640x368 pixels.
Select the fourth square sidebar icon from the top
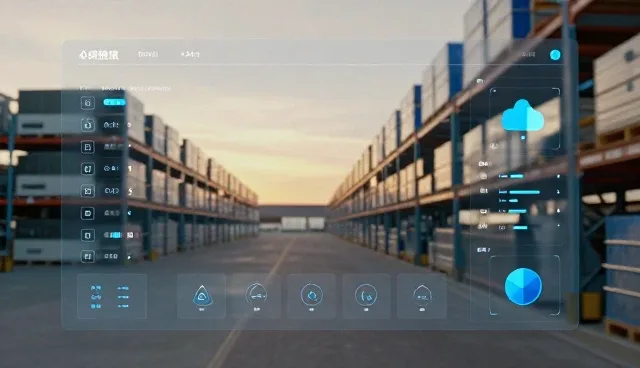pyautogui.click(x=88, y=169)
